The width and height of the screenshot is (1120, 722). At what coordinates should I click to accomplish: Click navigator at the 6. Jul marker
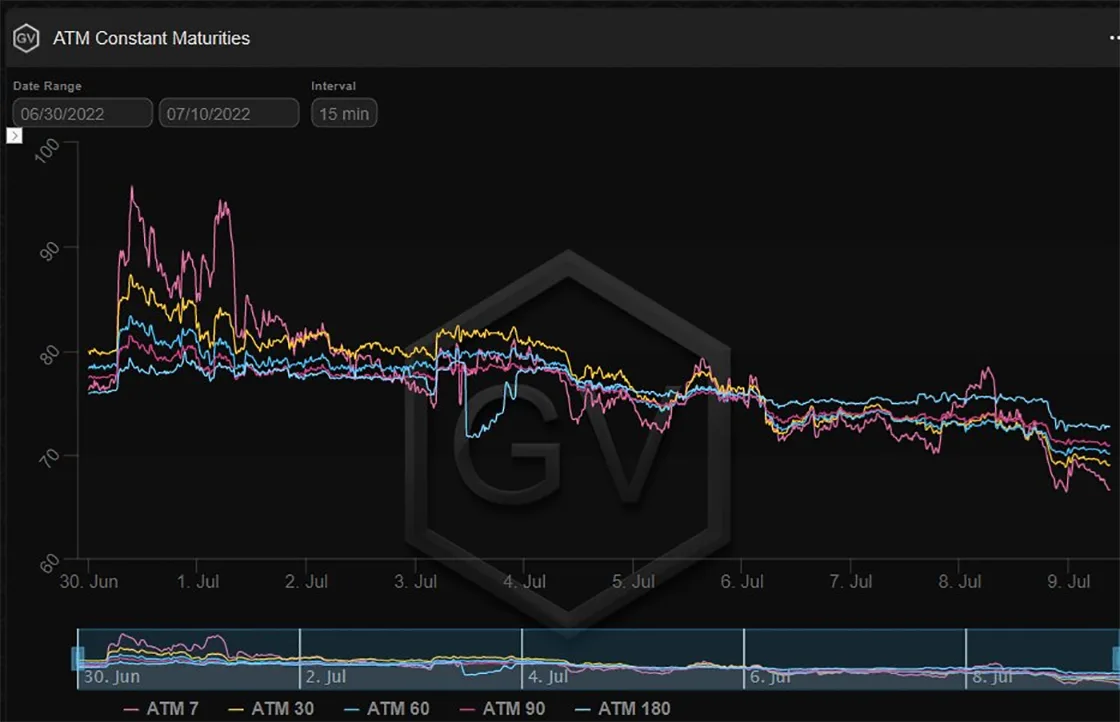770,676
